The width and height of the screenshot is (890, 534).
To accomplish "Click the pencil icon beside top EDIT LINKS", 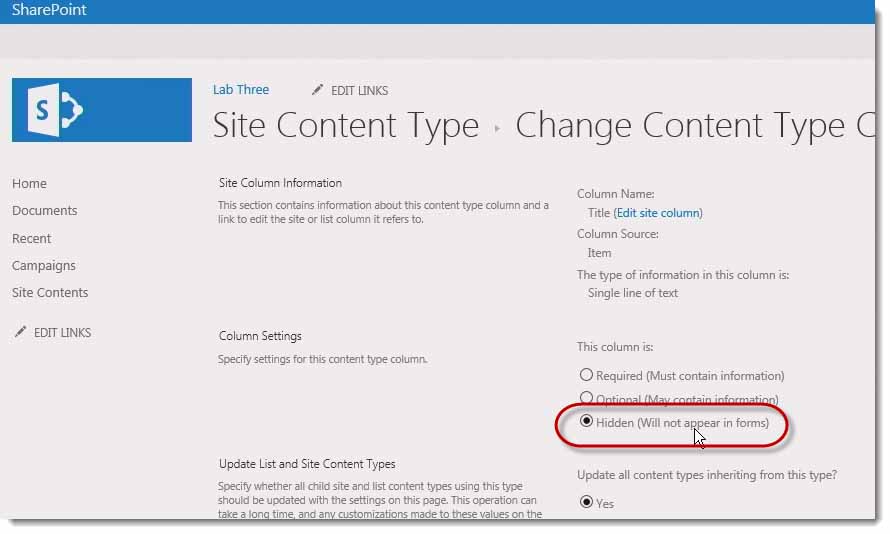I will tap(317, 90).
